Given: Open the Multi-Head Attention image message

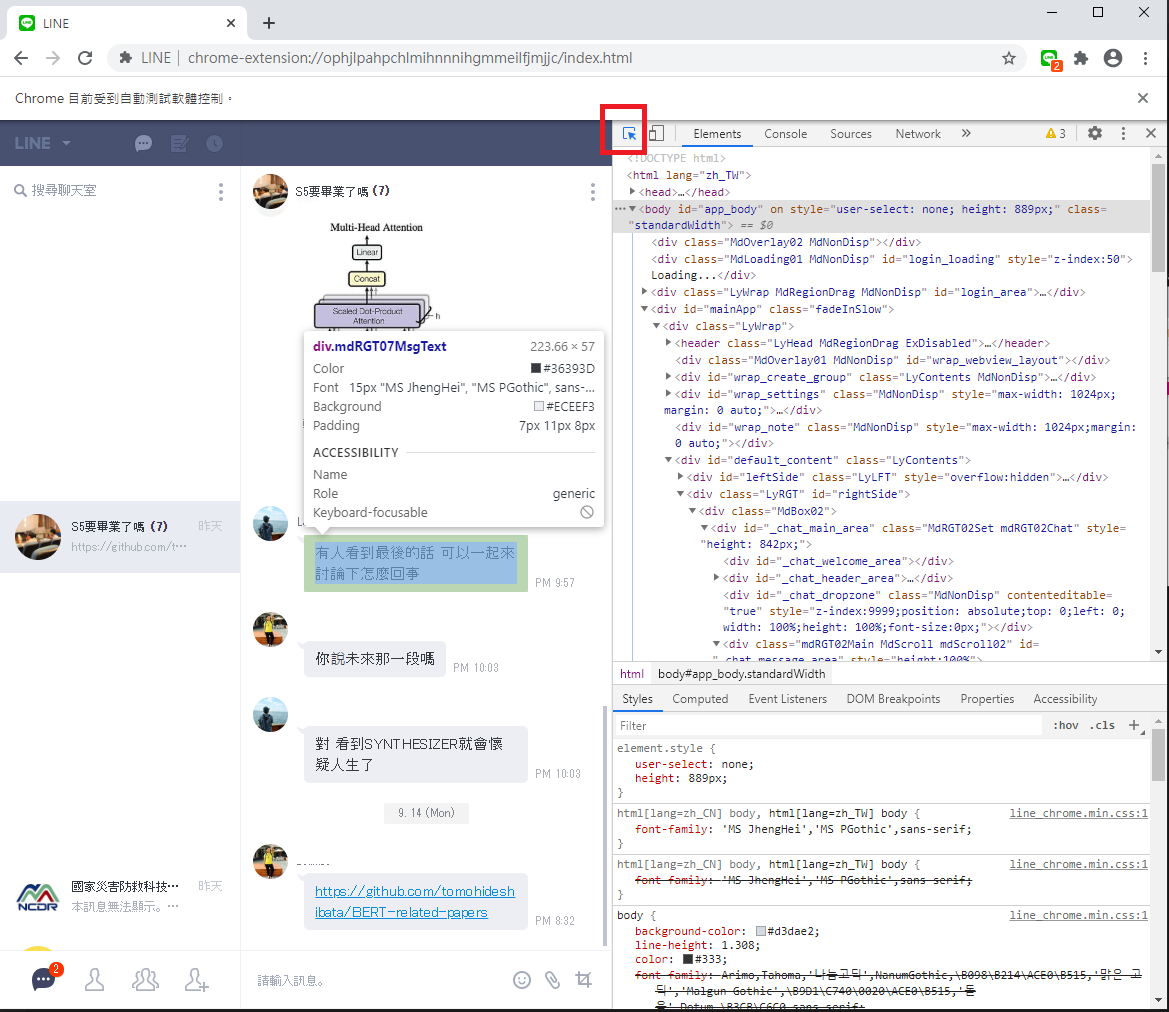Looking at the screenshot, I should 376,274.
